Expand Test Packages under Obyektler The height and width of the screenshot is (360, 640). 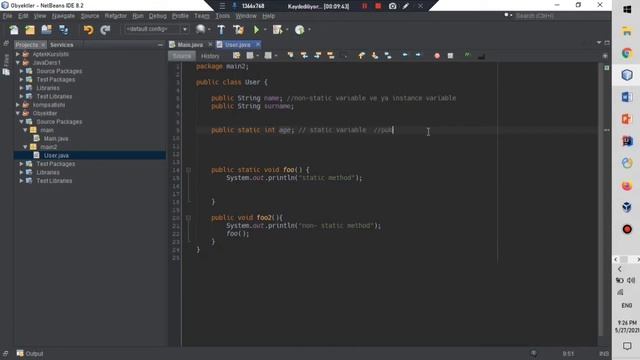(x=21, y=164)
